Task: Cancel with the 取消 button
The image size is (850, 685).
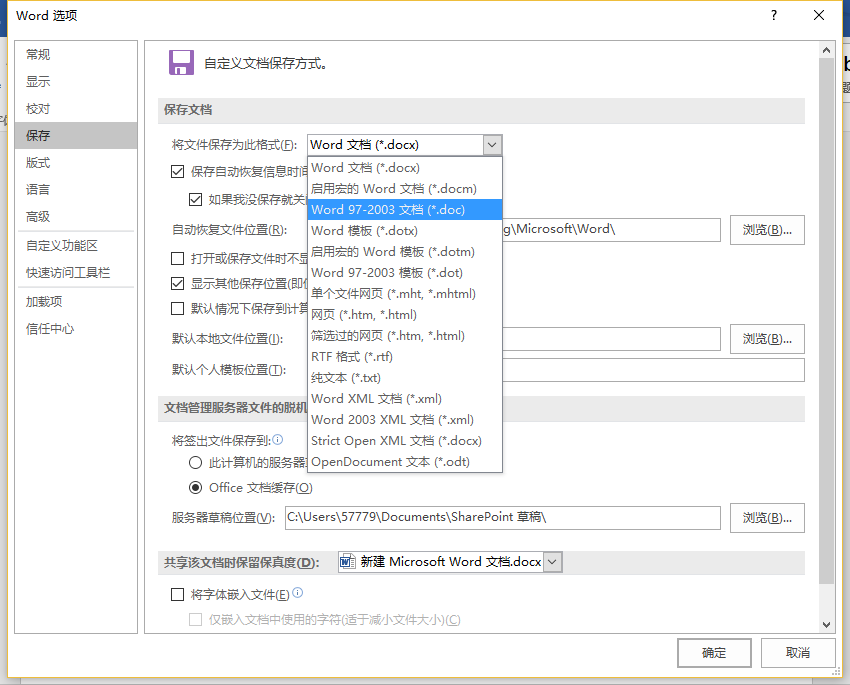Action: (798, 653)
